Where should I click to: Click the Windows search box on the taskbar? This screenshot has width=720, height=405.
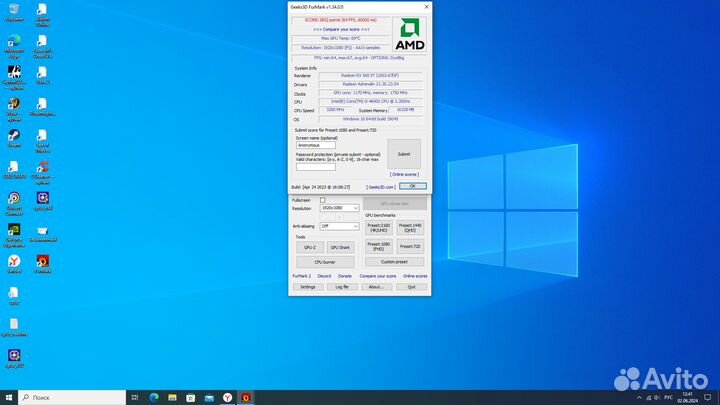click(x=70, y=397)
